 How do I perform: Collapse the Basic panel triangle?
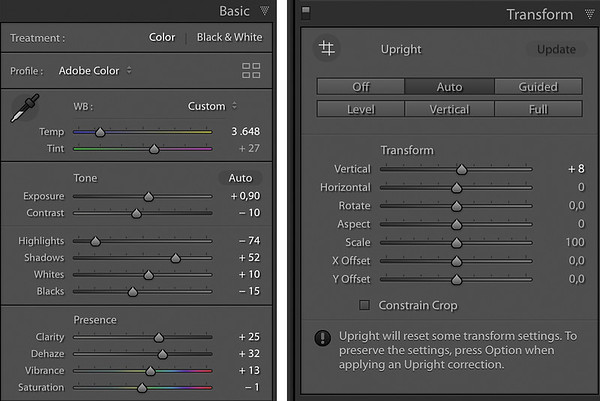264,11
